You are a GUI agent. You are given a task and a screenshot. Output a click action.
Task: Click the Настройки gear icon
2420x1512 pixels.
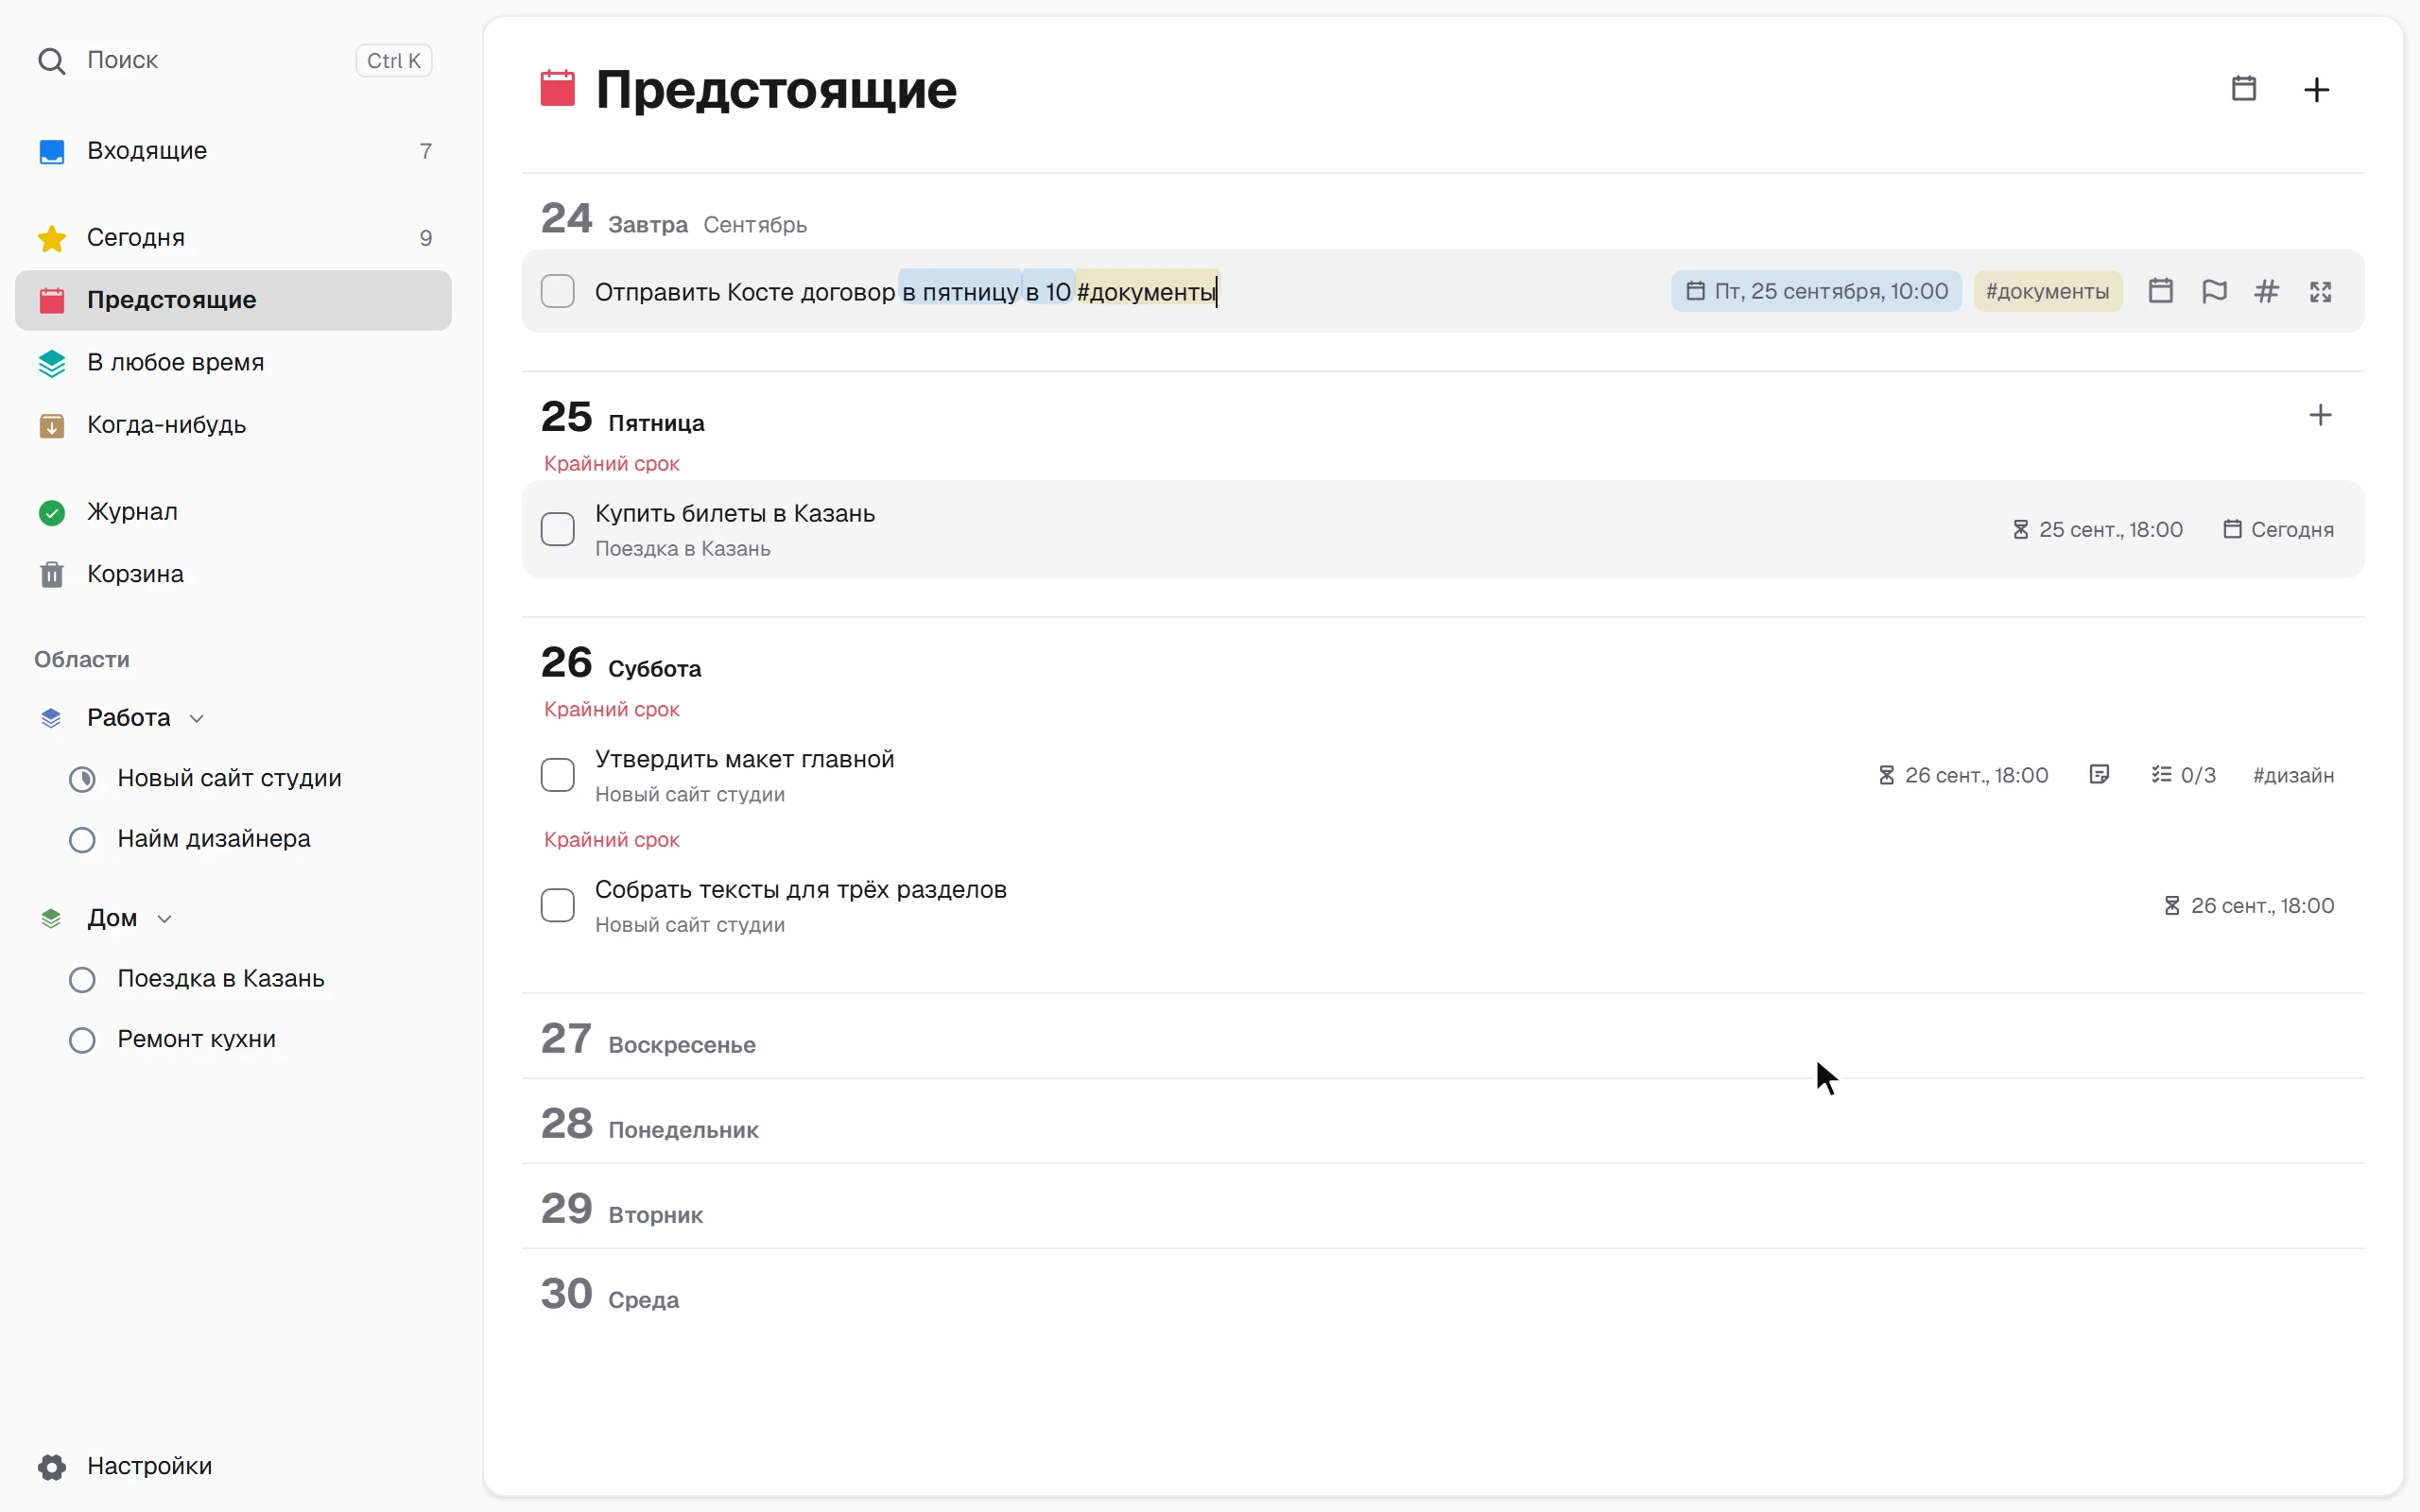click(x=52, y=1467)
